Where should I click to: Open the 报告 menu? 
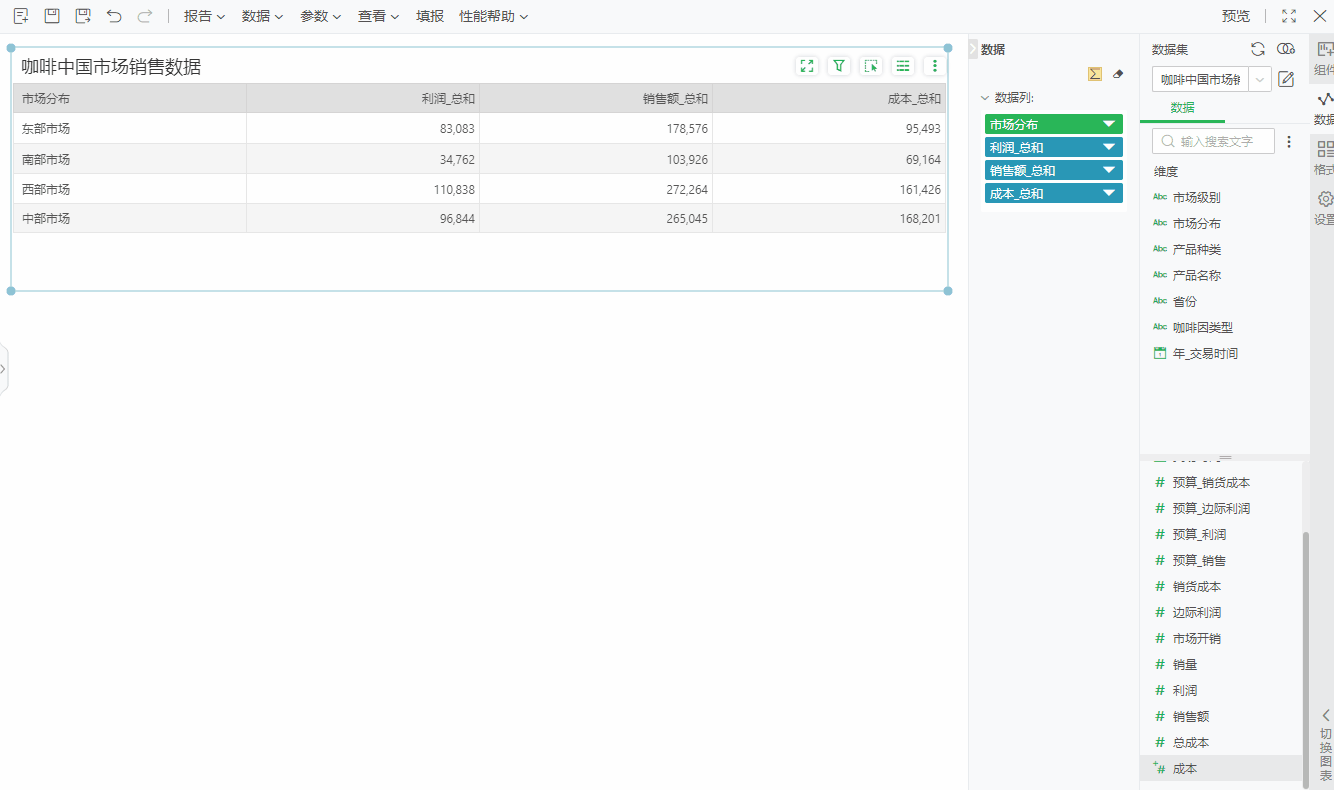pos(204,16)
